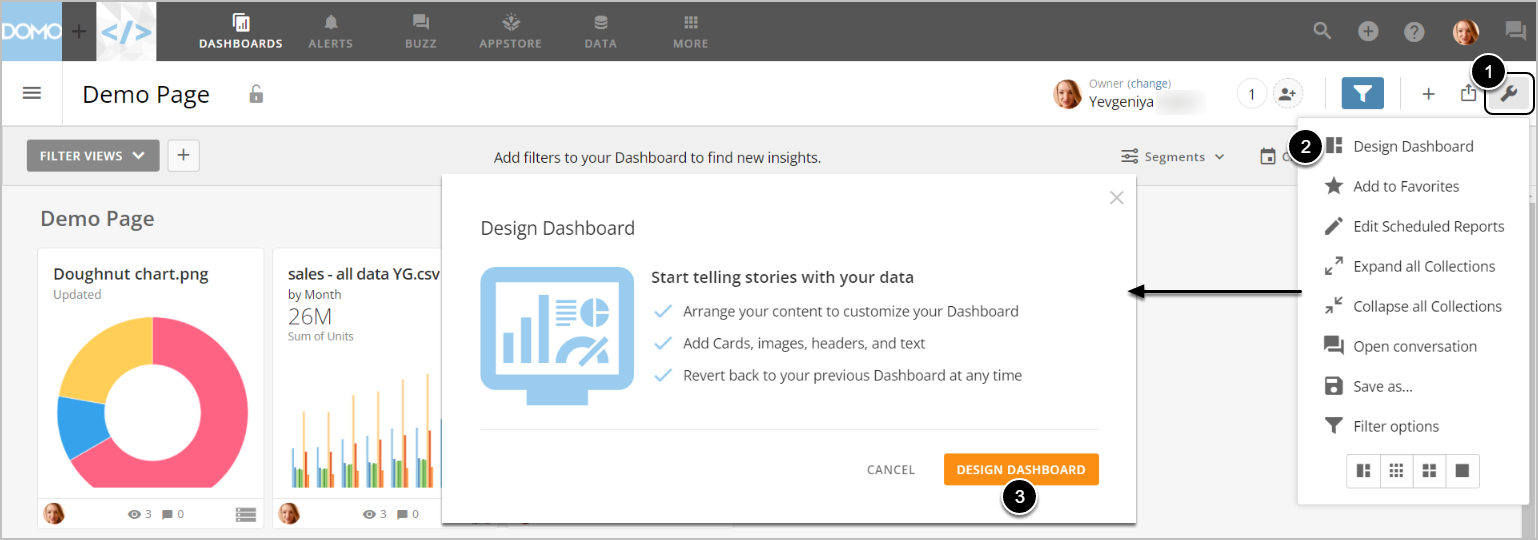
Task: Click the share dashboard icon
Action: click(x=1468, y=94)
